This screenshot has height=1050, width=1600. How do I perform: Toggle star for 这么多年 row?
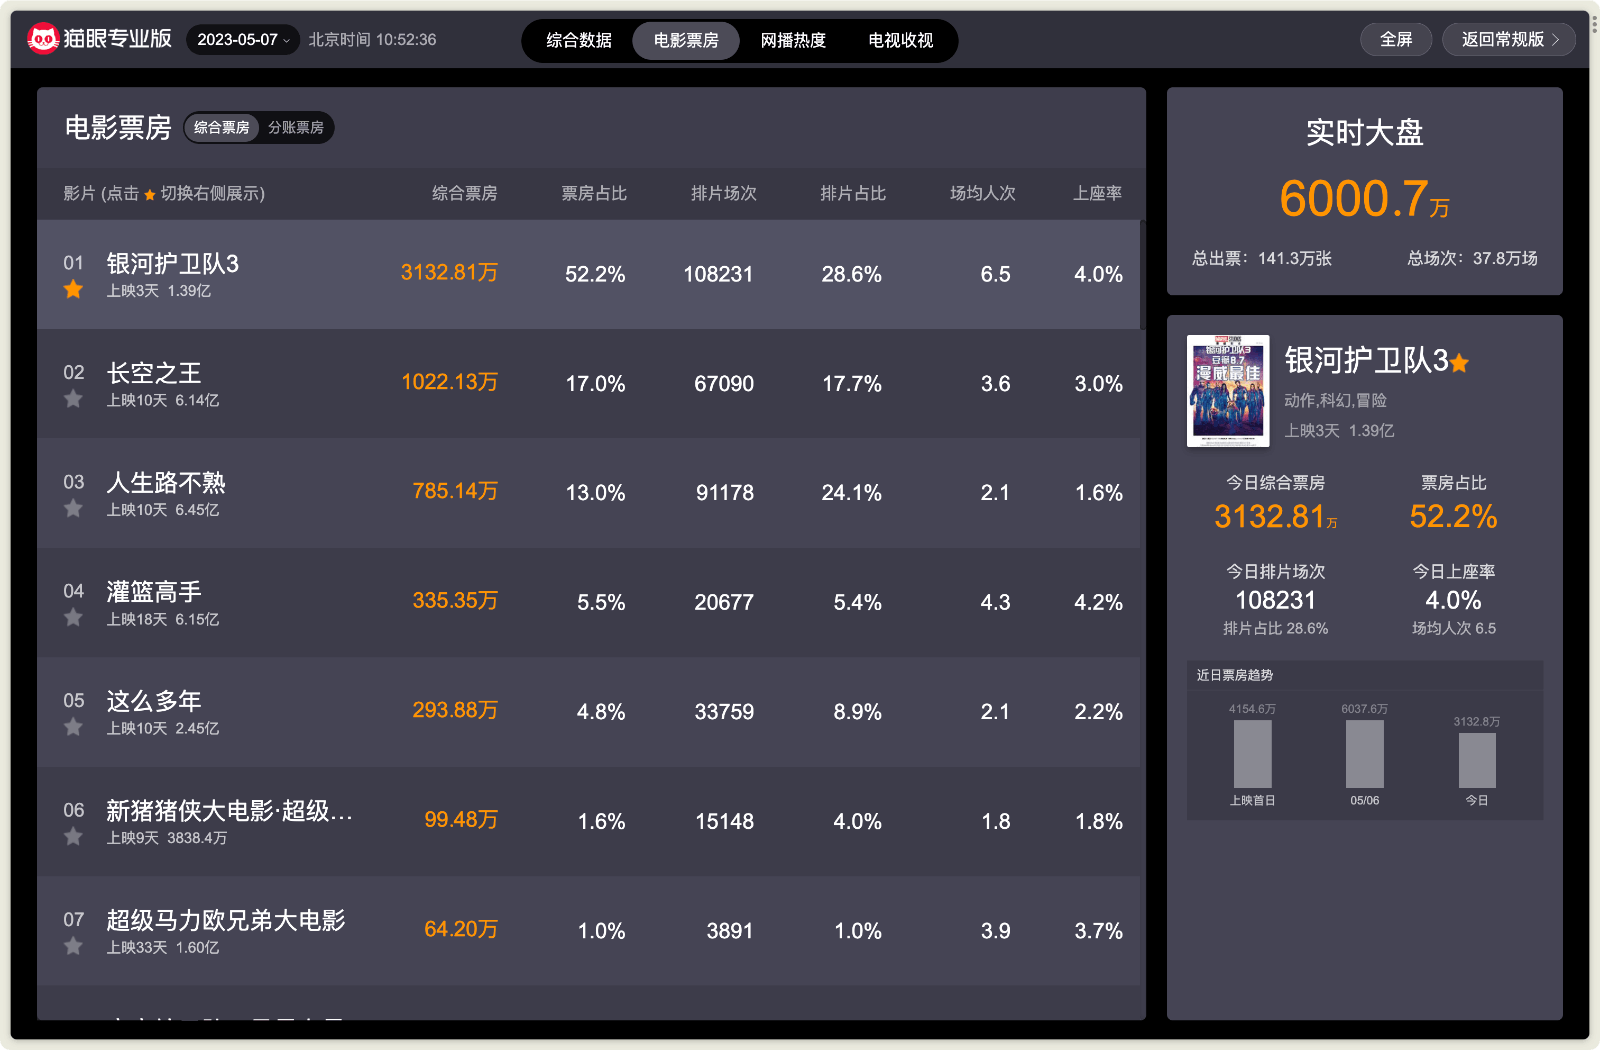73,727
